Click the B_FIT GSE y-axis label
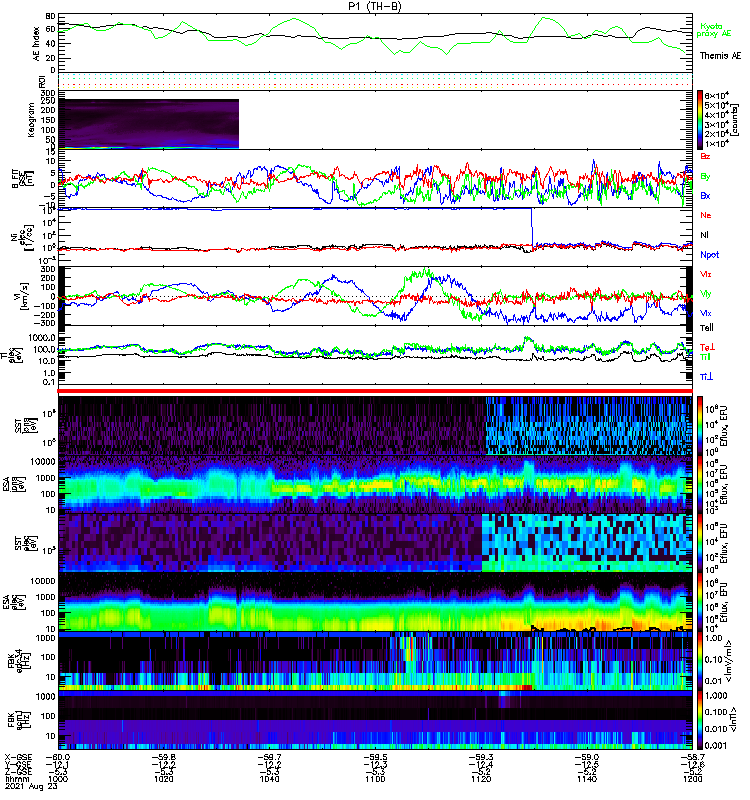This screenshot has height=800, width=750. [x=22, y=179]
